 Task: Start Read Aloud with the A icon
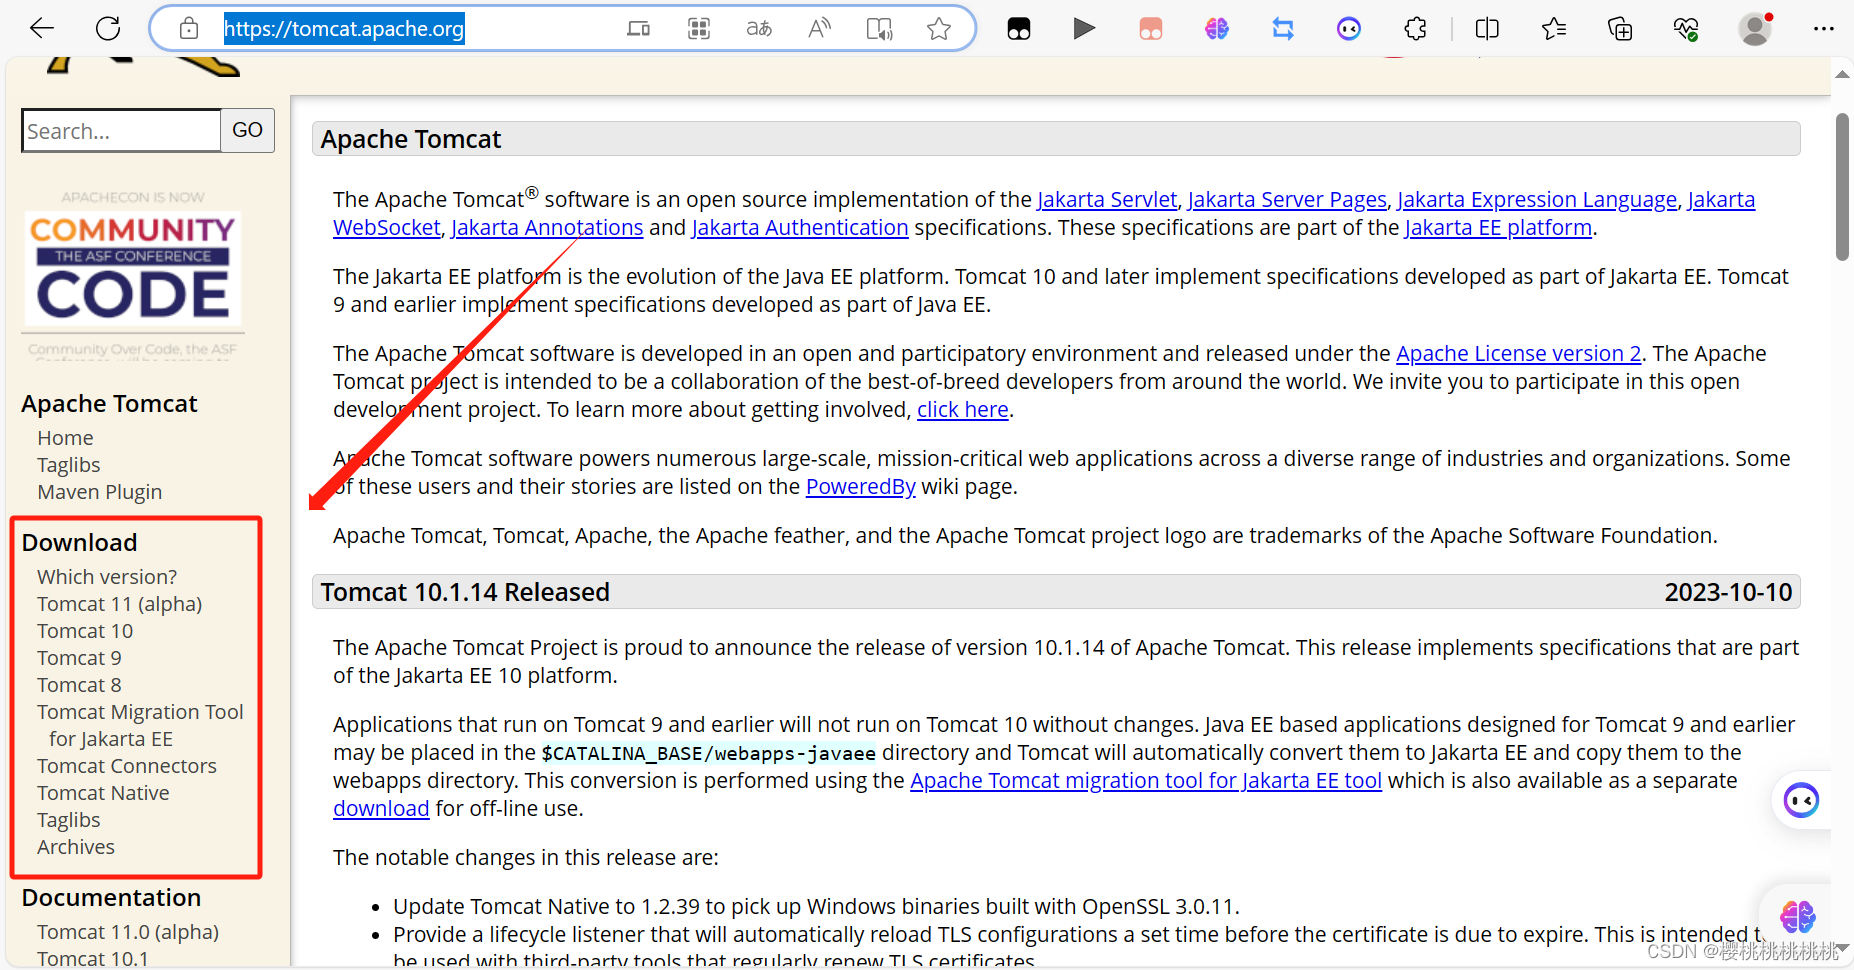(x=819, y=28)
